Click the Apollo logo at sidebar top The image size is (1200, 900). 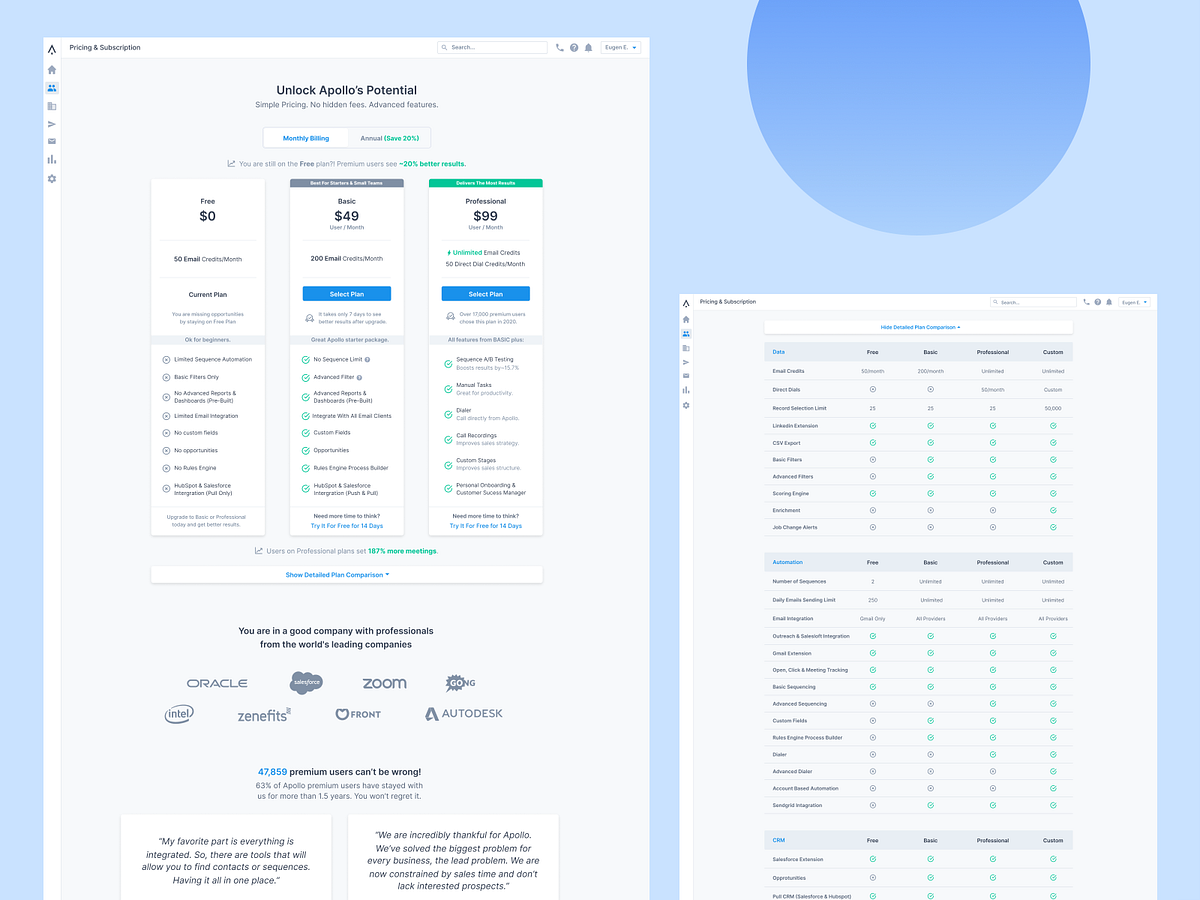point(51,47)
